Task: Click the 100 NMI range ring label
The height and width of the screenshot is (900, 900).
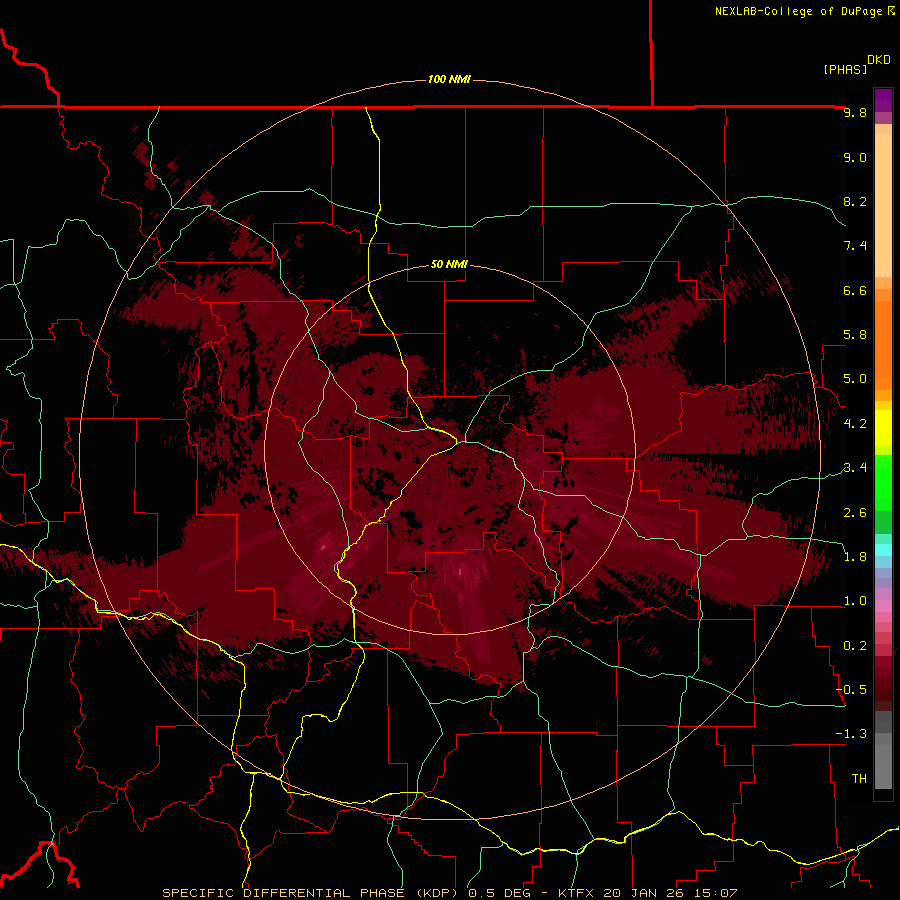Action: (x=449, y=79)
